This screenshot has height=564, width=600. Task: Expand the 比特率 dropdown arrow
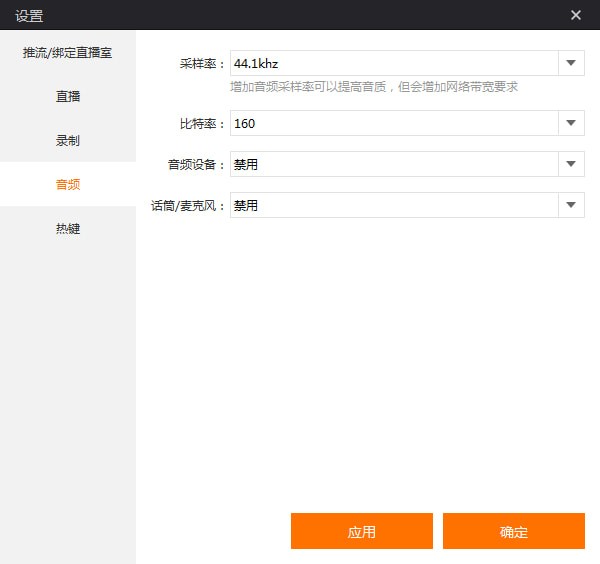tap(571, 123)
